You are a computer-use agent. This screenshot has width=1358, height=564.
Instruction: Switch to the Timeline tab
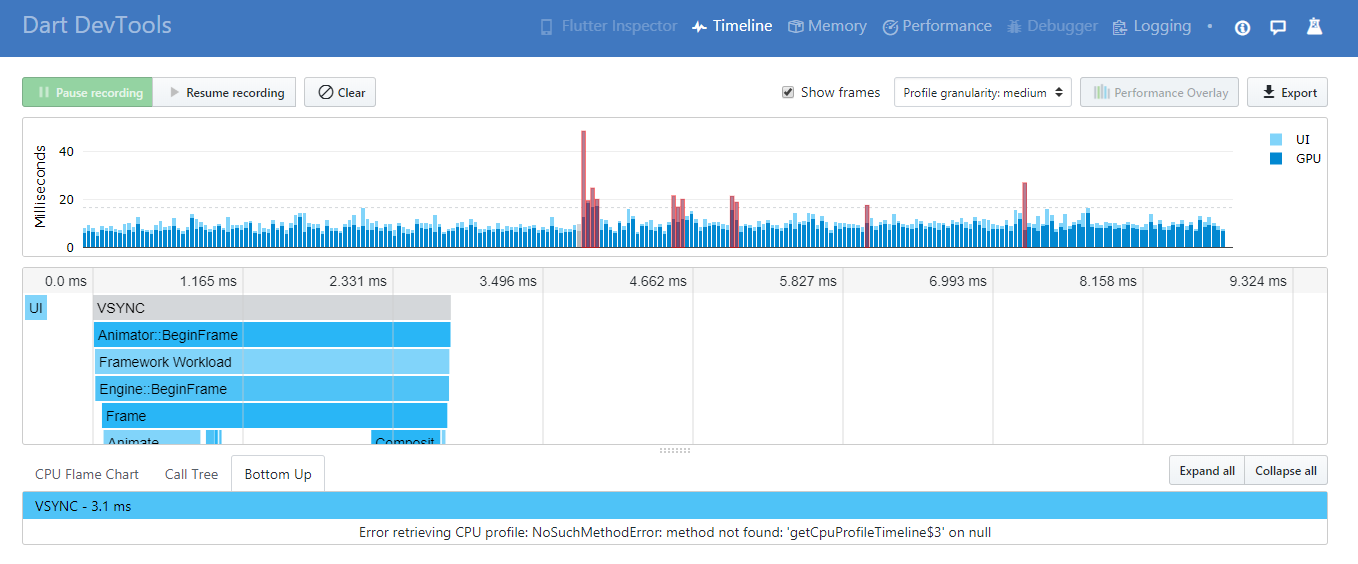(x=732, y=27)
